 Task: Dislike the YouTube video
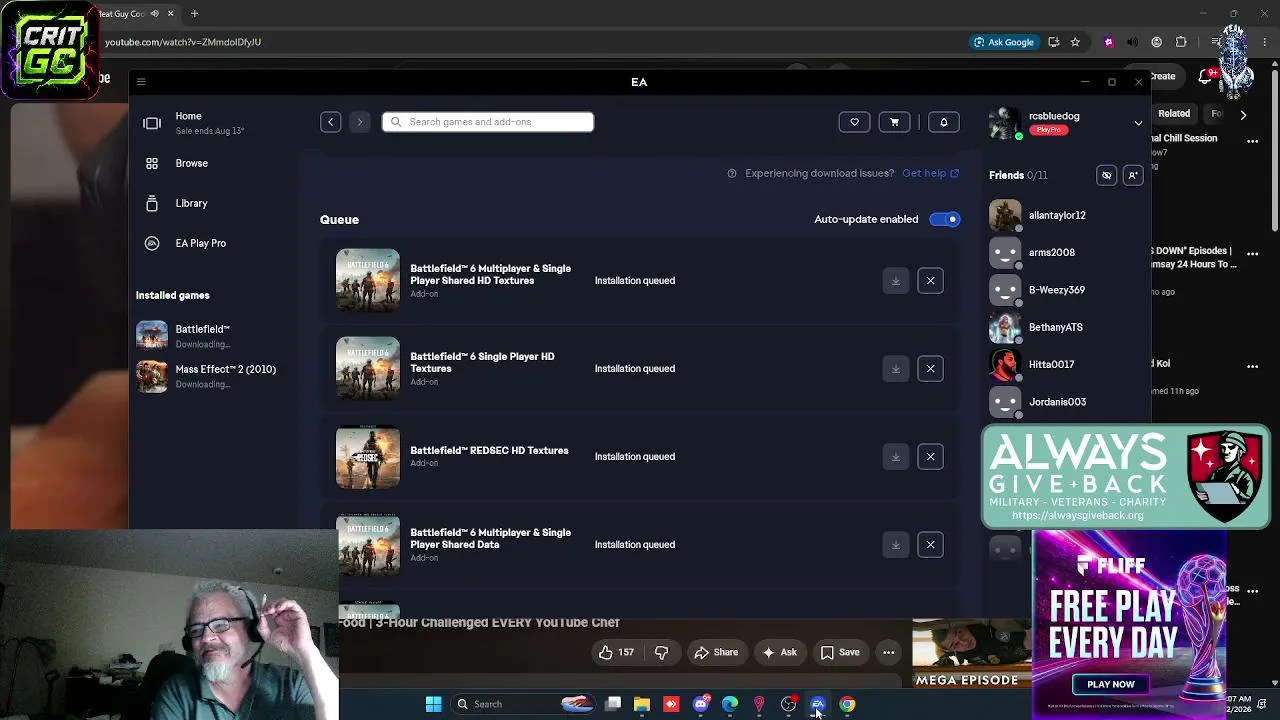(x=661, y=653)
